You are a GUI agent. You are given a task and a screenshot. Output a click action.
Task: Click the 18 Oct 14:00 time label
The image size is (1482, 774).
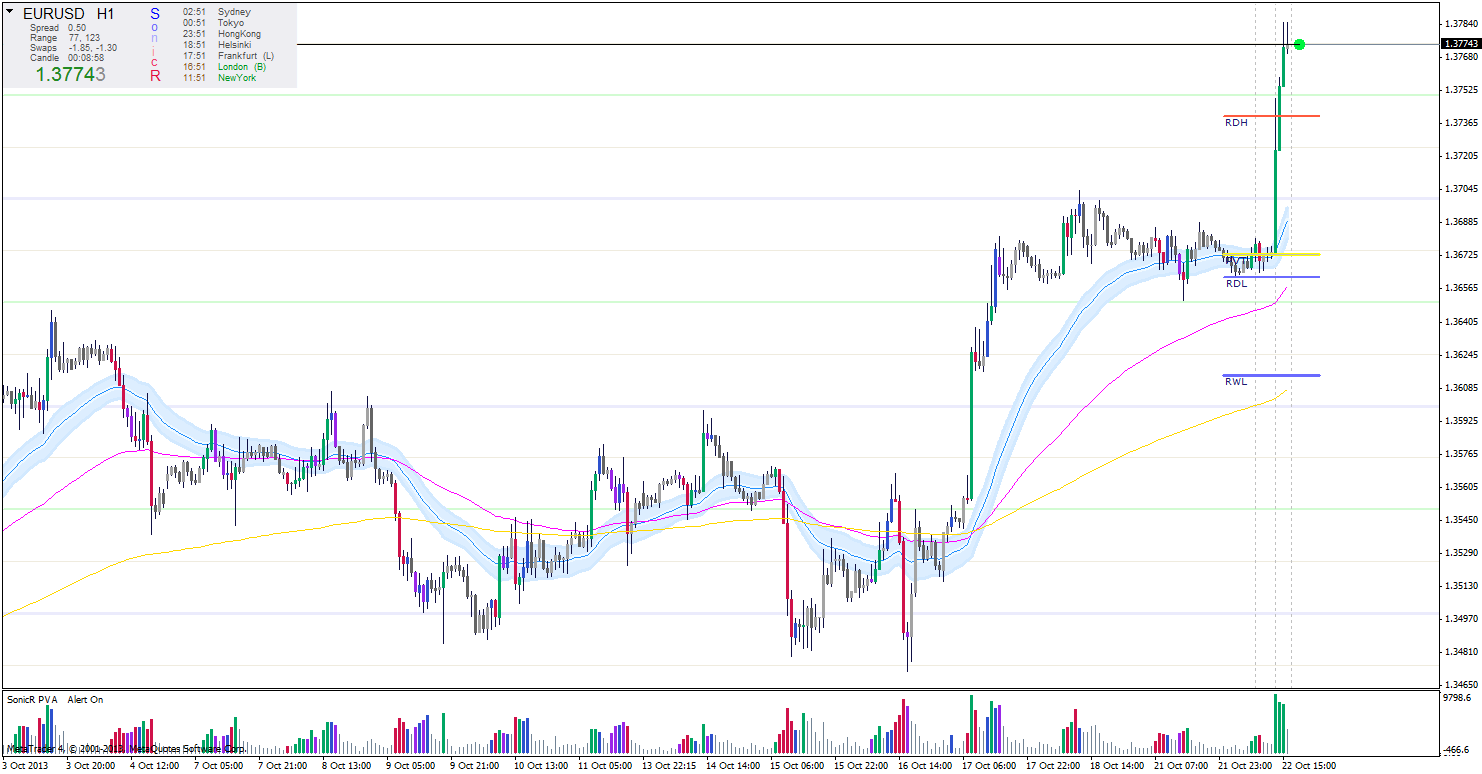tap(1117, 765)
